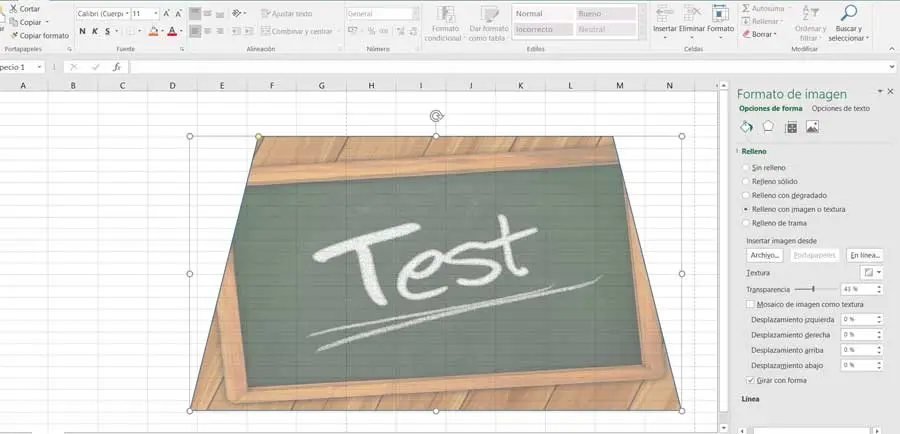Switch to Opciones de texto tab
Viewport: 900px width, 434px height.
840,108
